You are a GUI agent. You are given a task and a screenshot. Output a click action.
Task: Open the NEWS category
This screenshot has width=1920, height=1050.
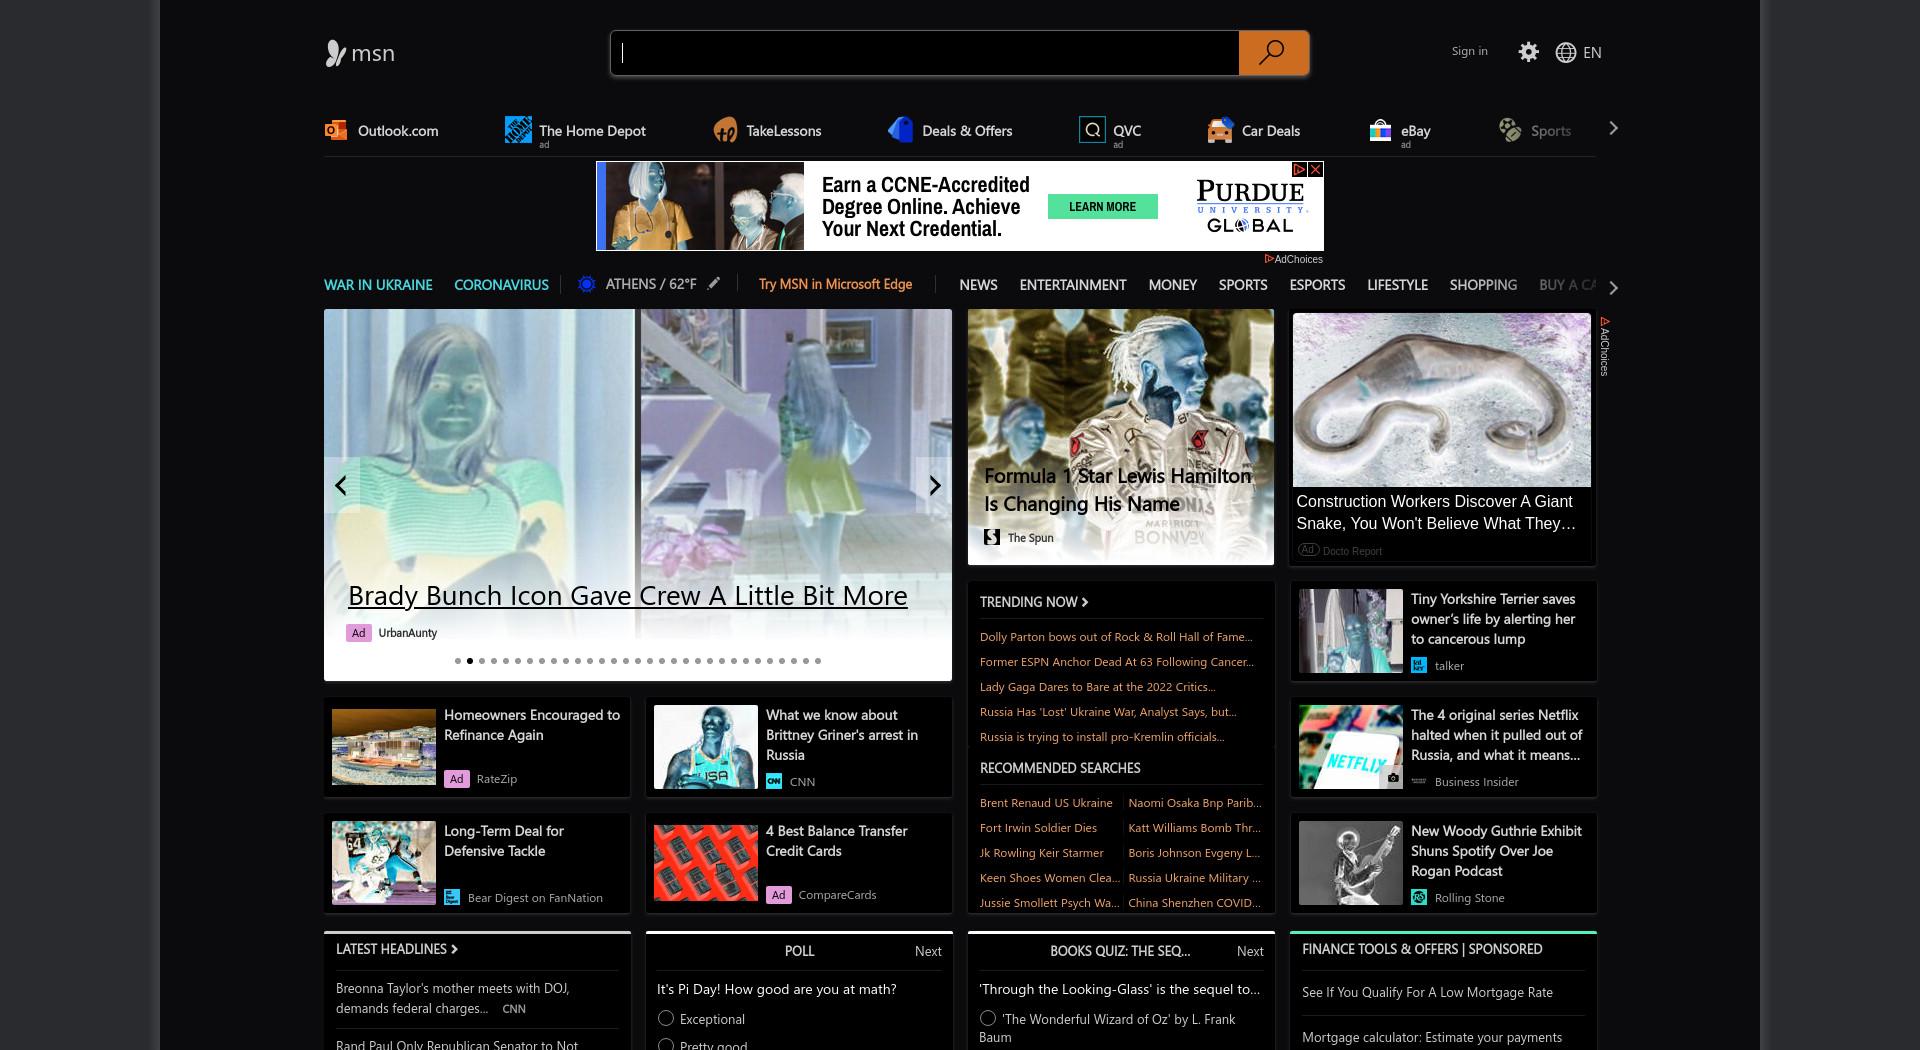click(978, 285)
